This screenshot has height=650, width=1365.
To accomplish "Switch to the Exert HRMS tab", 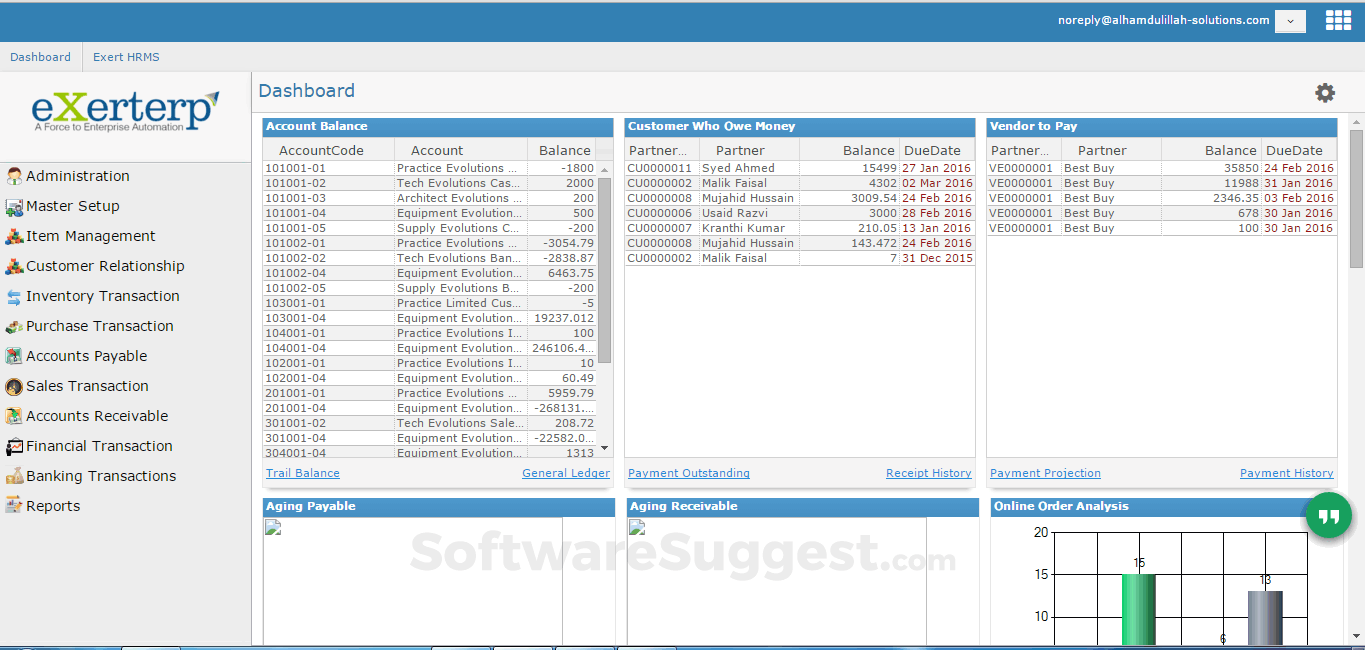I will (126, 57).
